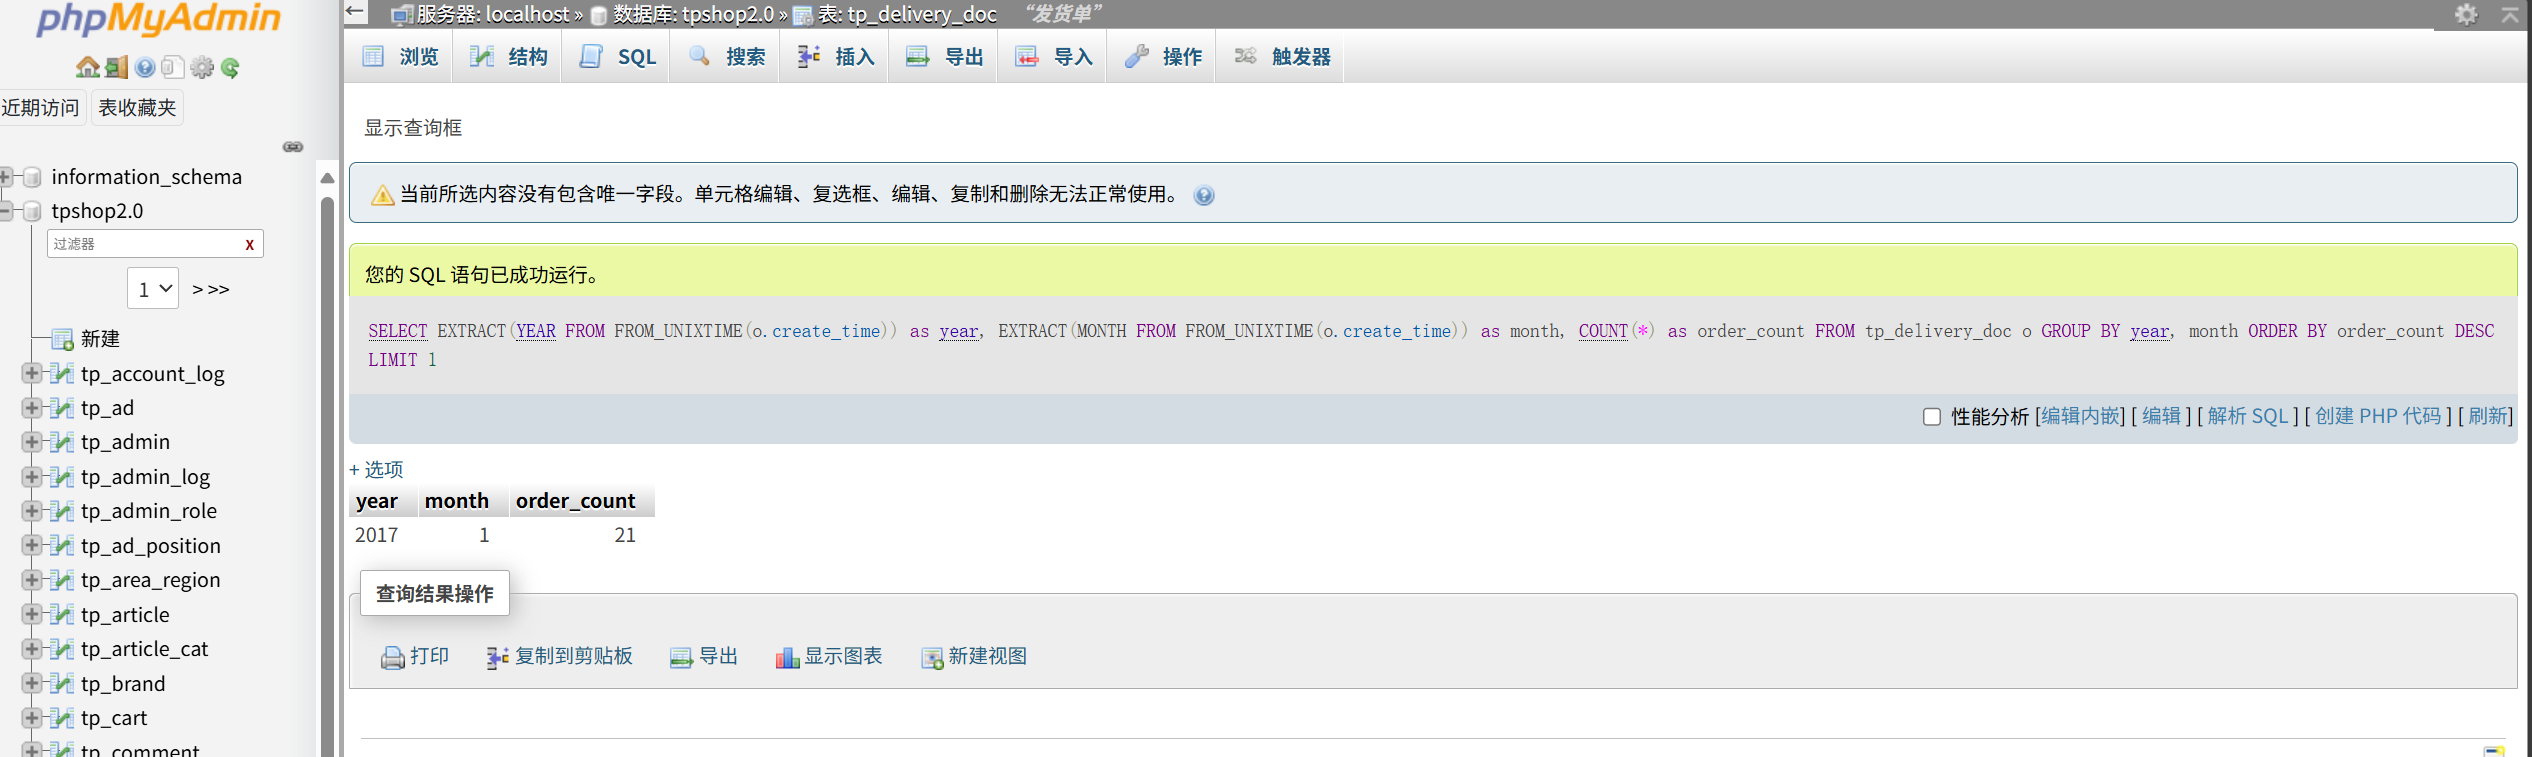Expand the + 选项 options link

[x=376, y=469]
